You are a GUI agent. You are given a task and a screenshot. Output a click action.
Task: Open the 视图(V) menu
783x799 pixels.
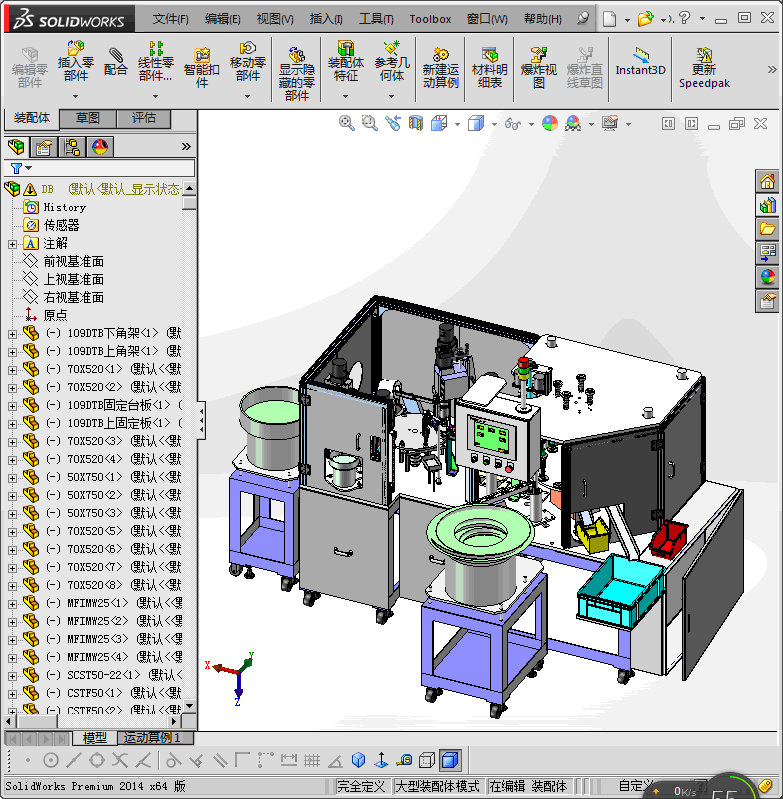tap(275, 19)
